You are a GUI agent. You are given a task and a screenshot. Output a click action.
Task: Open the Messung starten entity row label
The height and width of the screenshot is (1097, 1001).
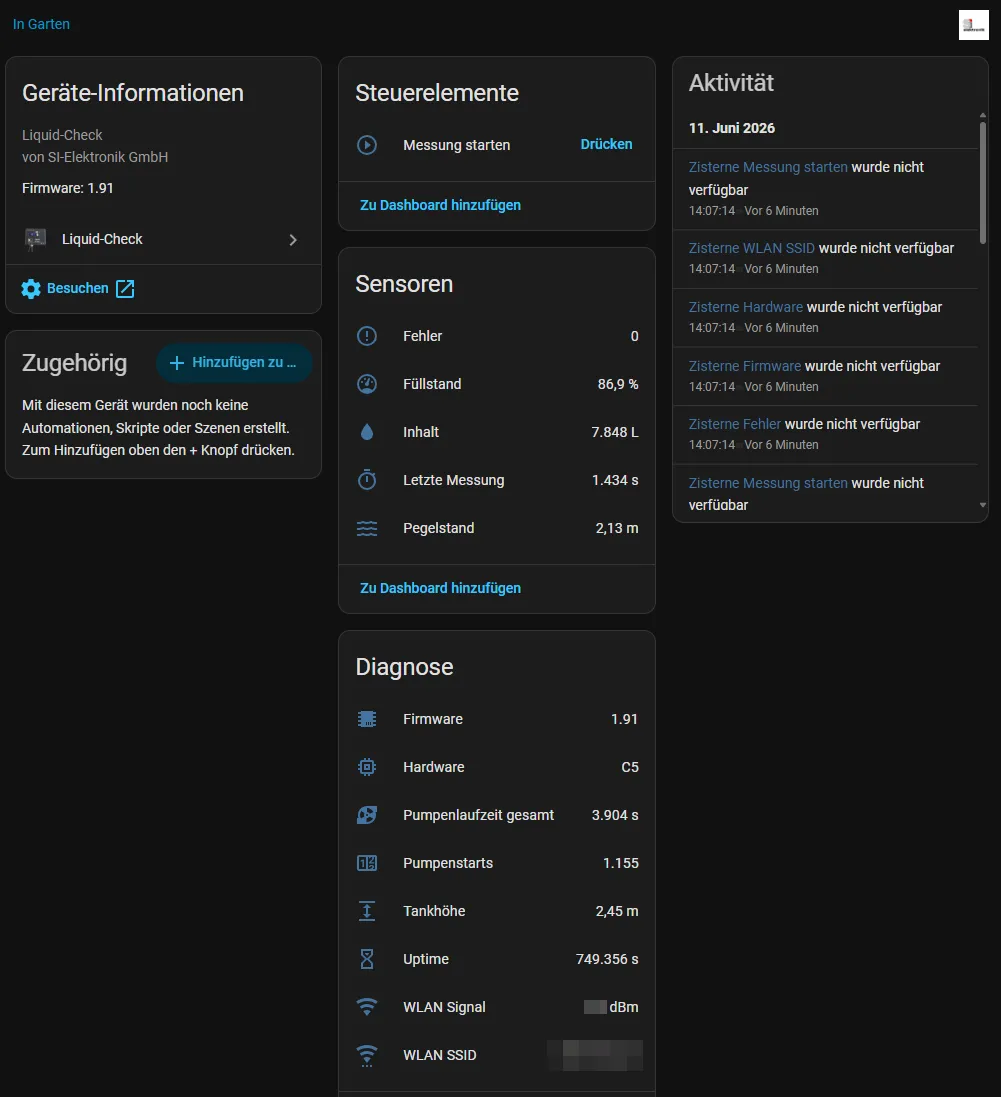(456, 145)
